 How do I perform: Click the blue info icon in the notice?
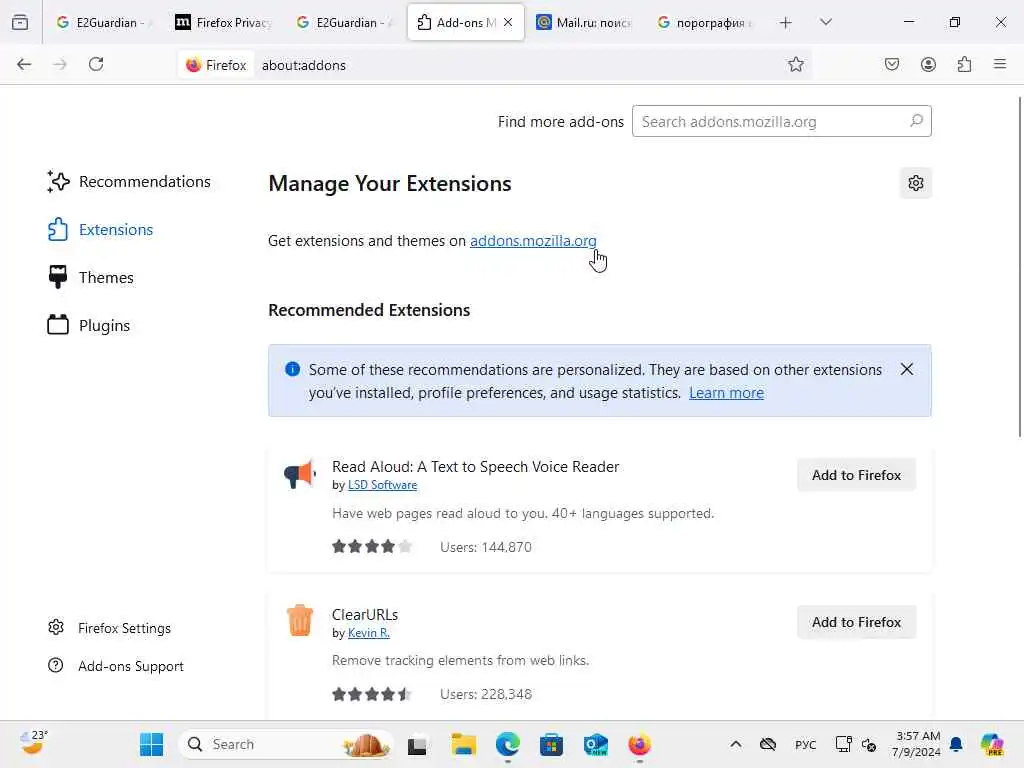click(x=293, y=369)
